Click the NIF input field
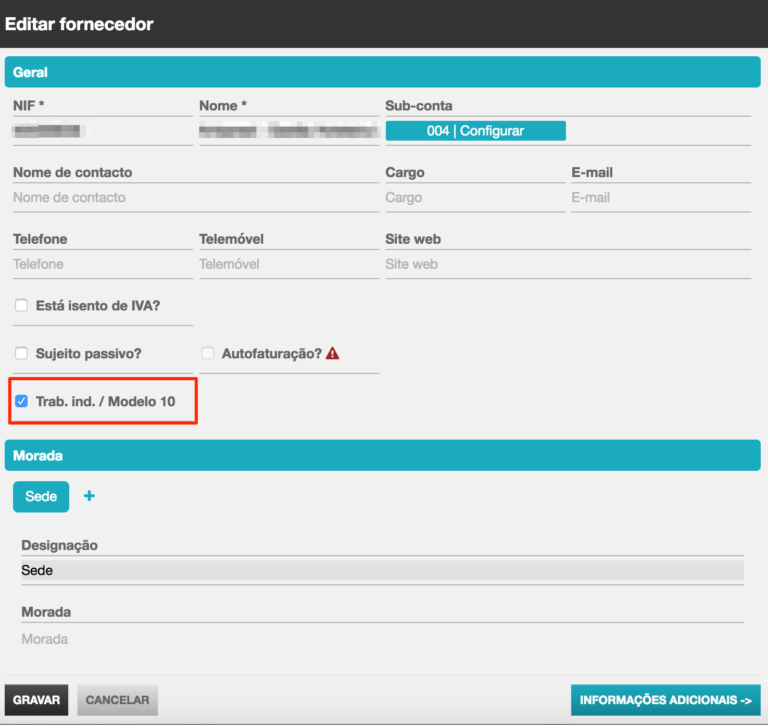The width and height of the screenshot is (768, 725). pos(102,131)
